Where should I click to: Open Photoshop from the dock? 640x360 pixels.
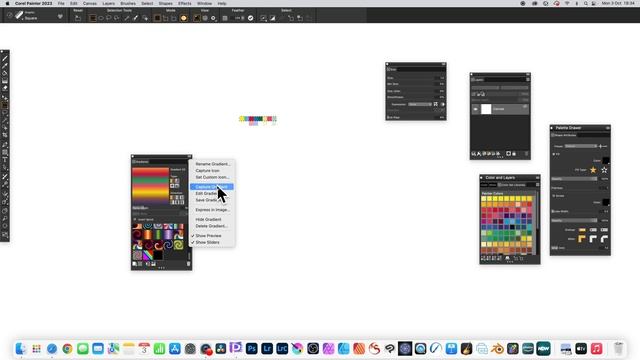pos(251,349)
